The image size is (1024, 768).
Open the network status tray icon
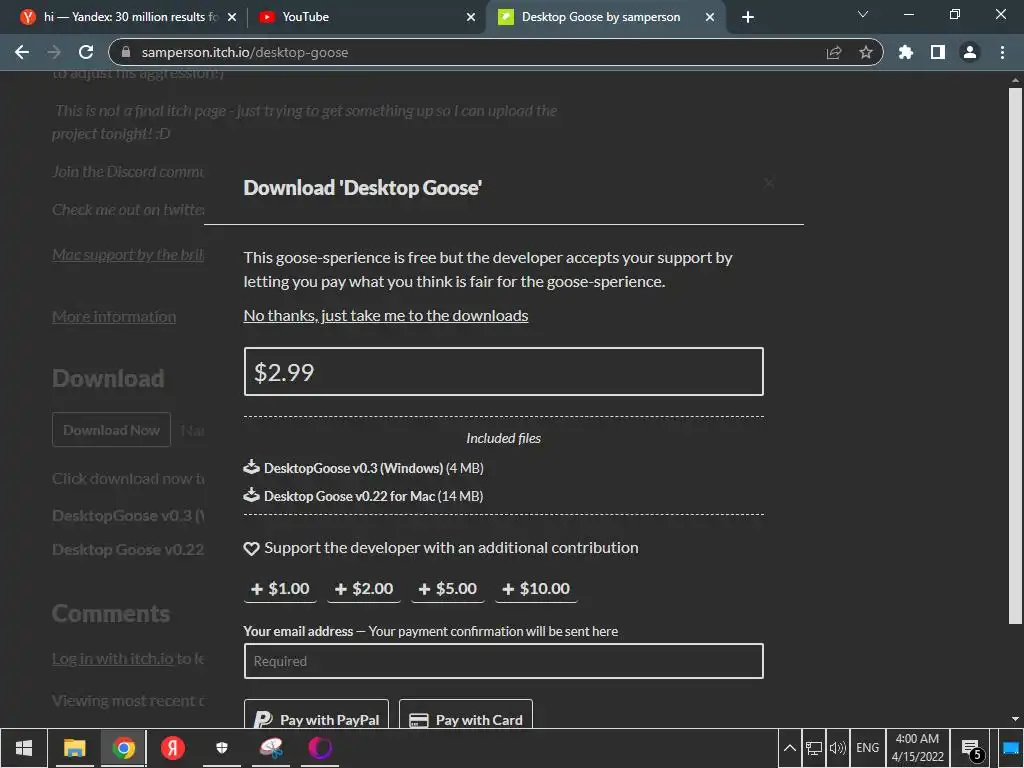click(814, 748)
